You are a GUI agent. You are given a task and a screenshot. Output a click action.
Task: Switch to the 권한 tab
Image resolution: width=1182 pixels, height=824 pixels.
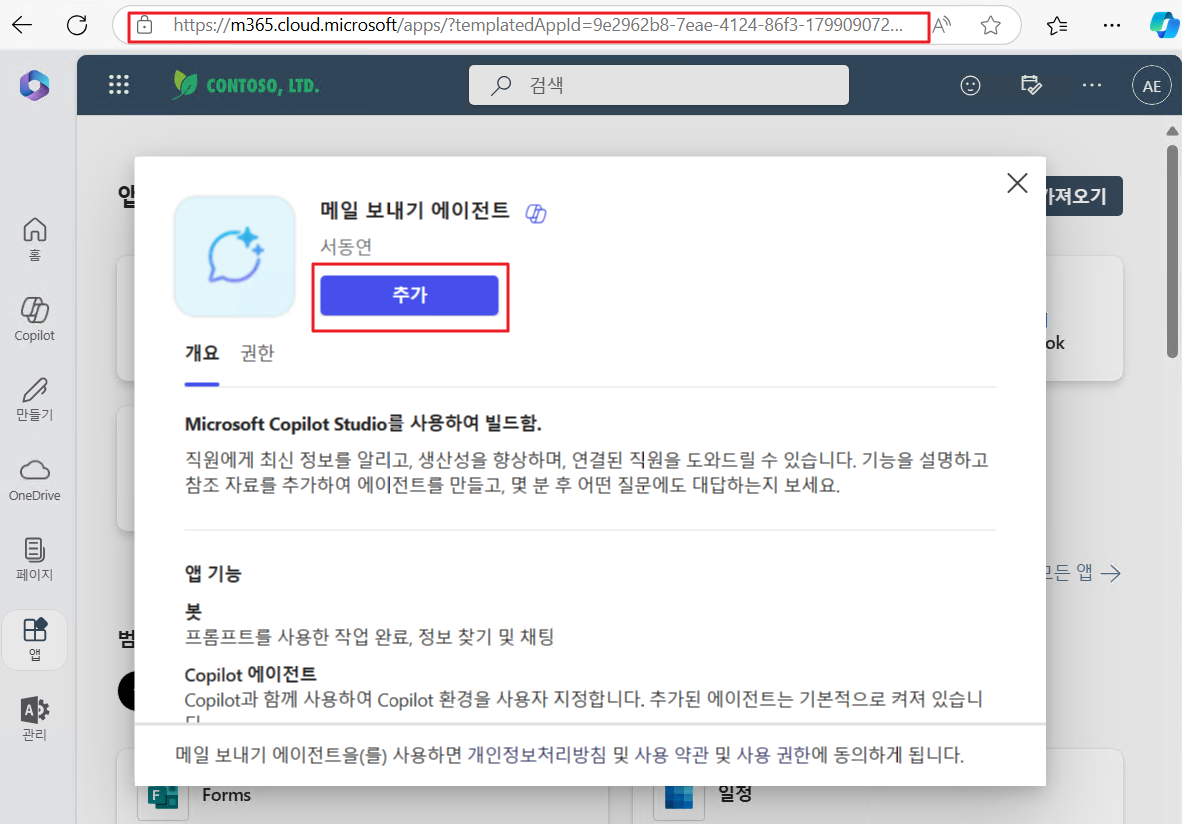257,353
